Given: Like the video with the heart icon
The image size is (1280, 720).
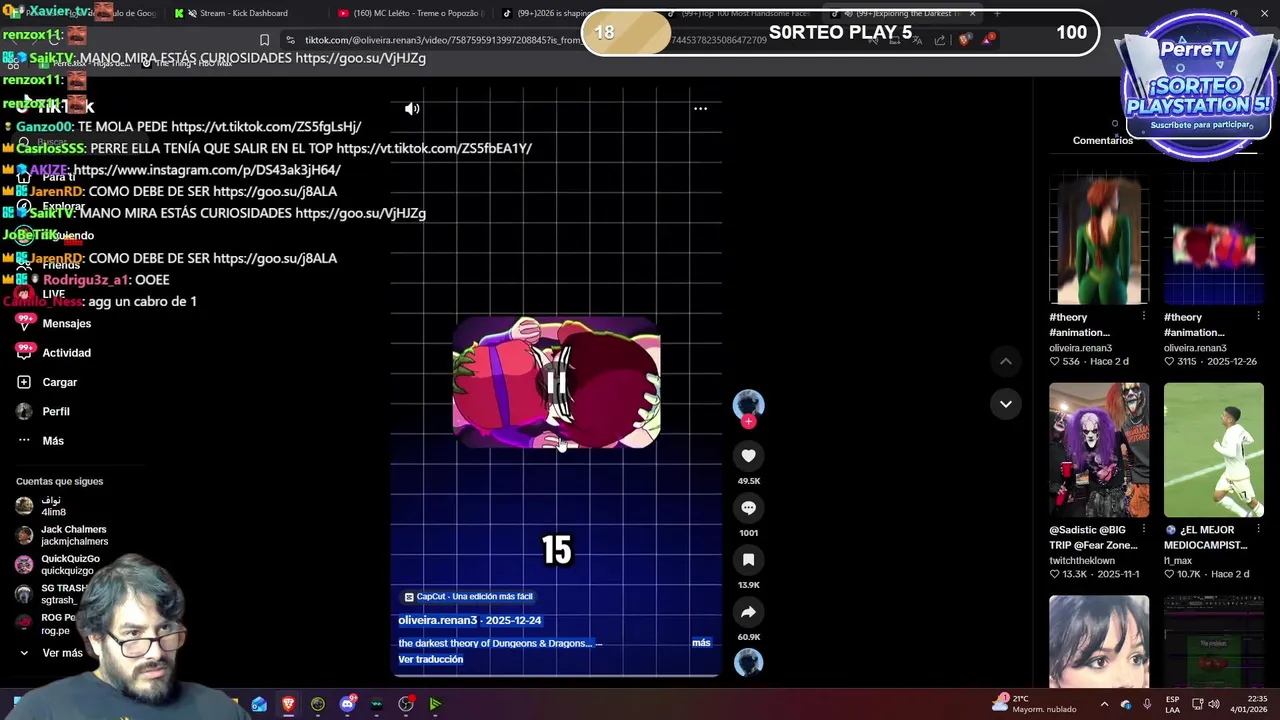Looking at the screenshot, I should point(748,456).
